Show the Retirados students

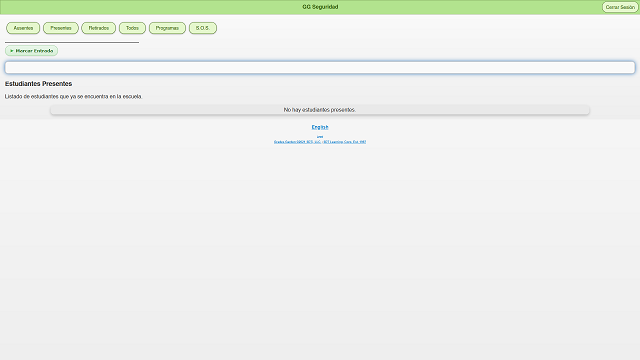99,28
